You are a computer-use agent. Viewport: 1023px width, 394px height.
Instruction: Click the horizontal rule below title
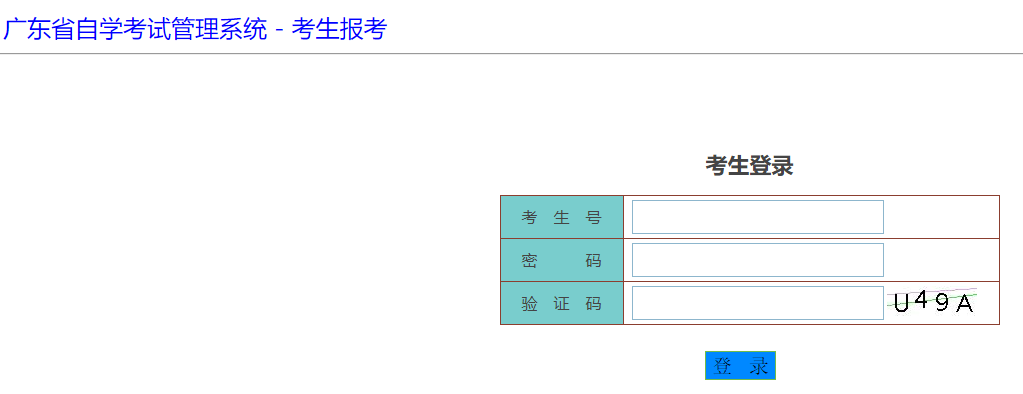click(x=512, y=53)
